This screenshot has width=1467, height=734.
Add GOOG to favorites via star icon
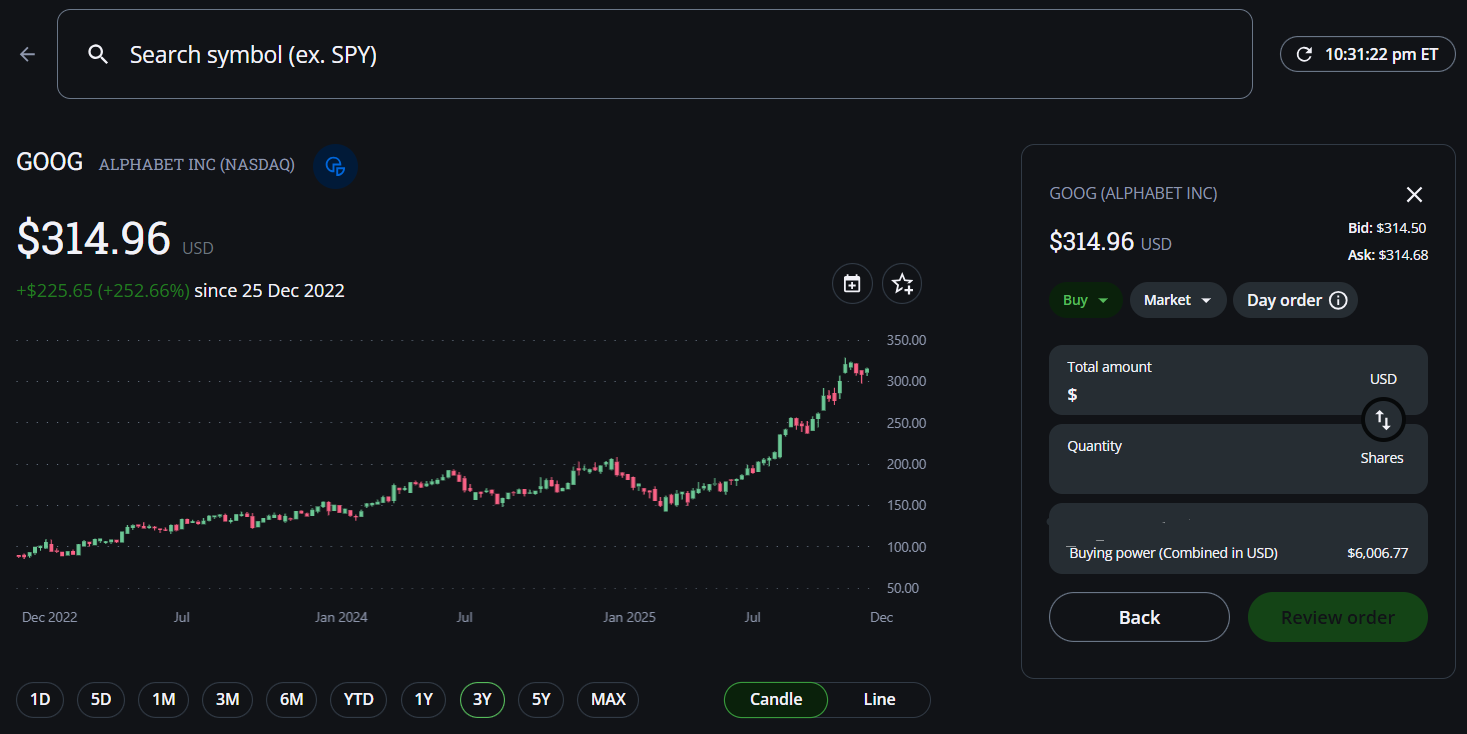(x=901, y=284)
